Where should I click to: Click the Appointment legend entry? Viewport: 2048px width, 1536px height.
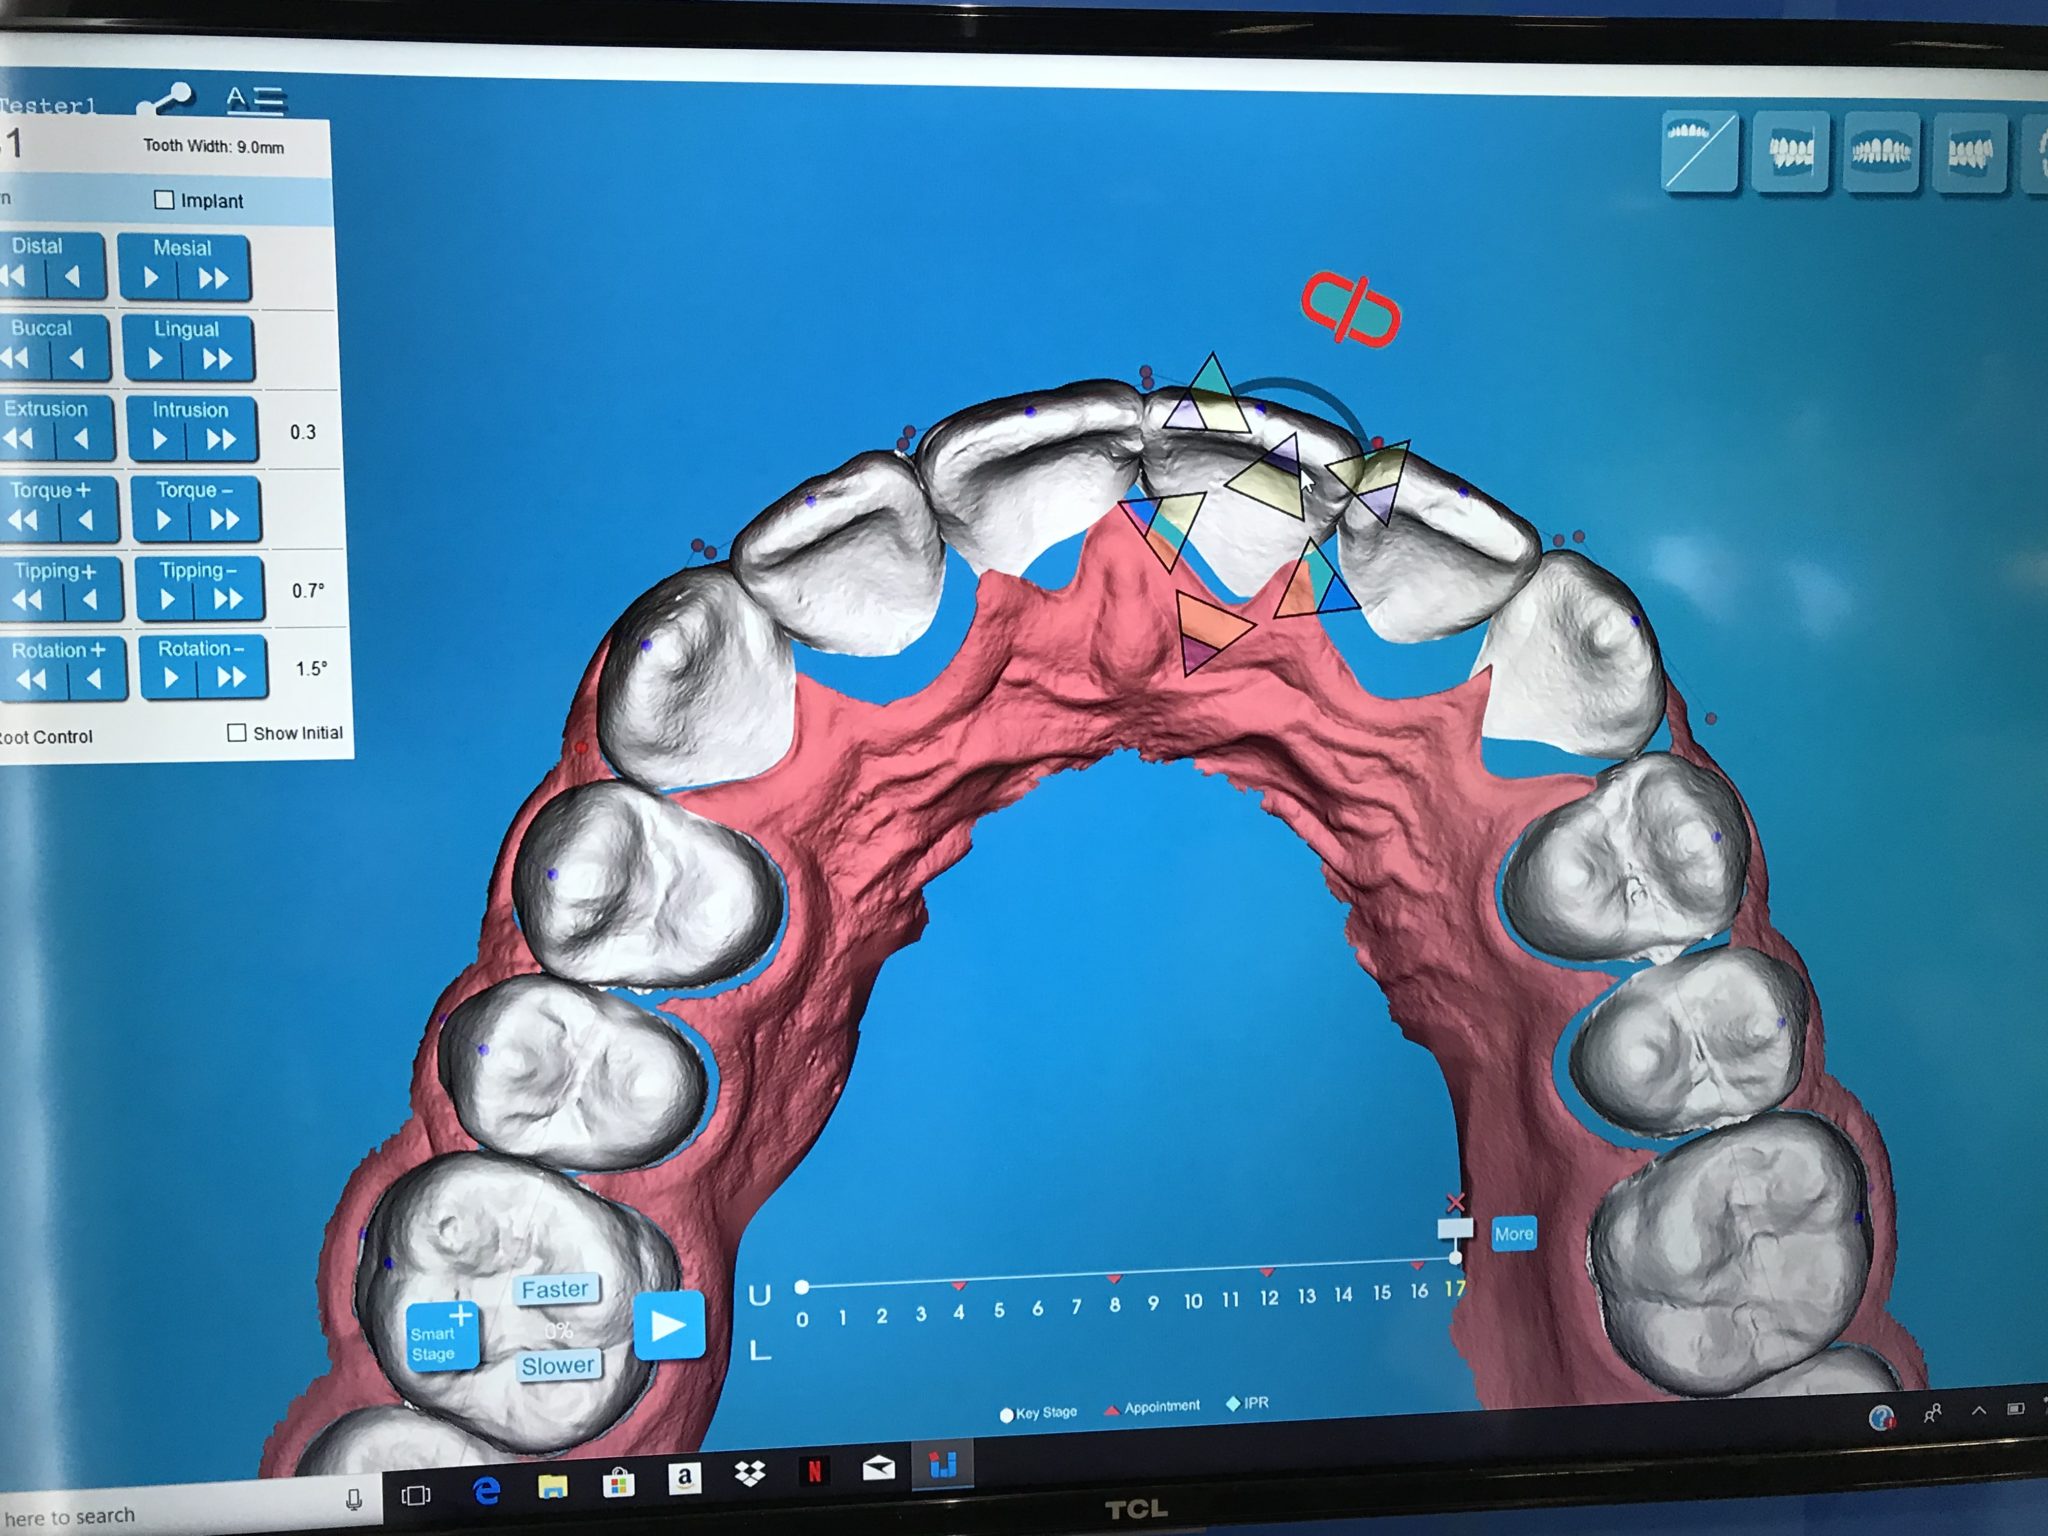[x=1152, y=1408]
